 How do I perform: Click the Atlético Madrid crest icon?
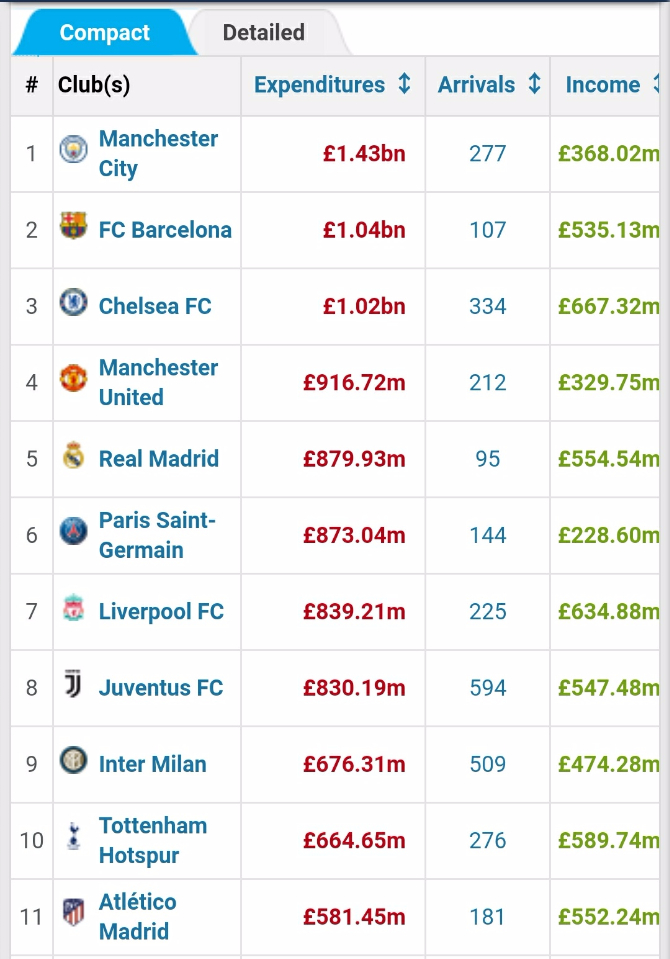click(73, 913)
